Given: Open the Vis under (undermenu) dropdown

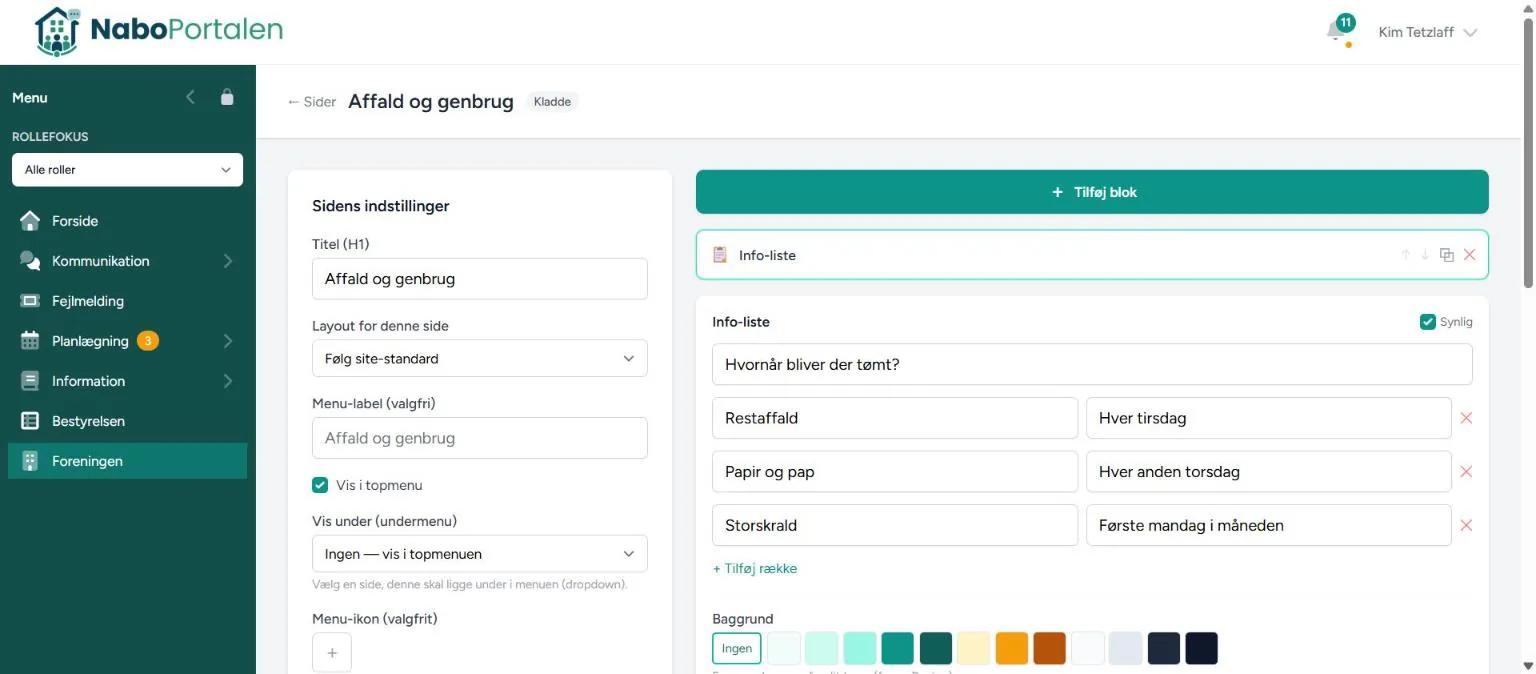Looking at the screenshot, I should [480, 554].
